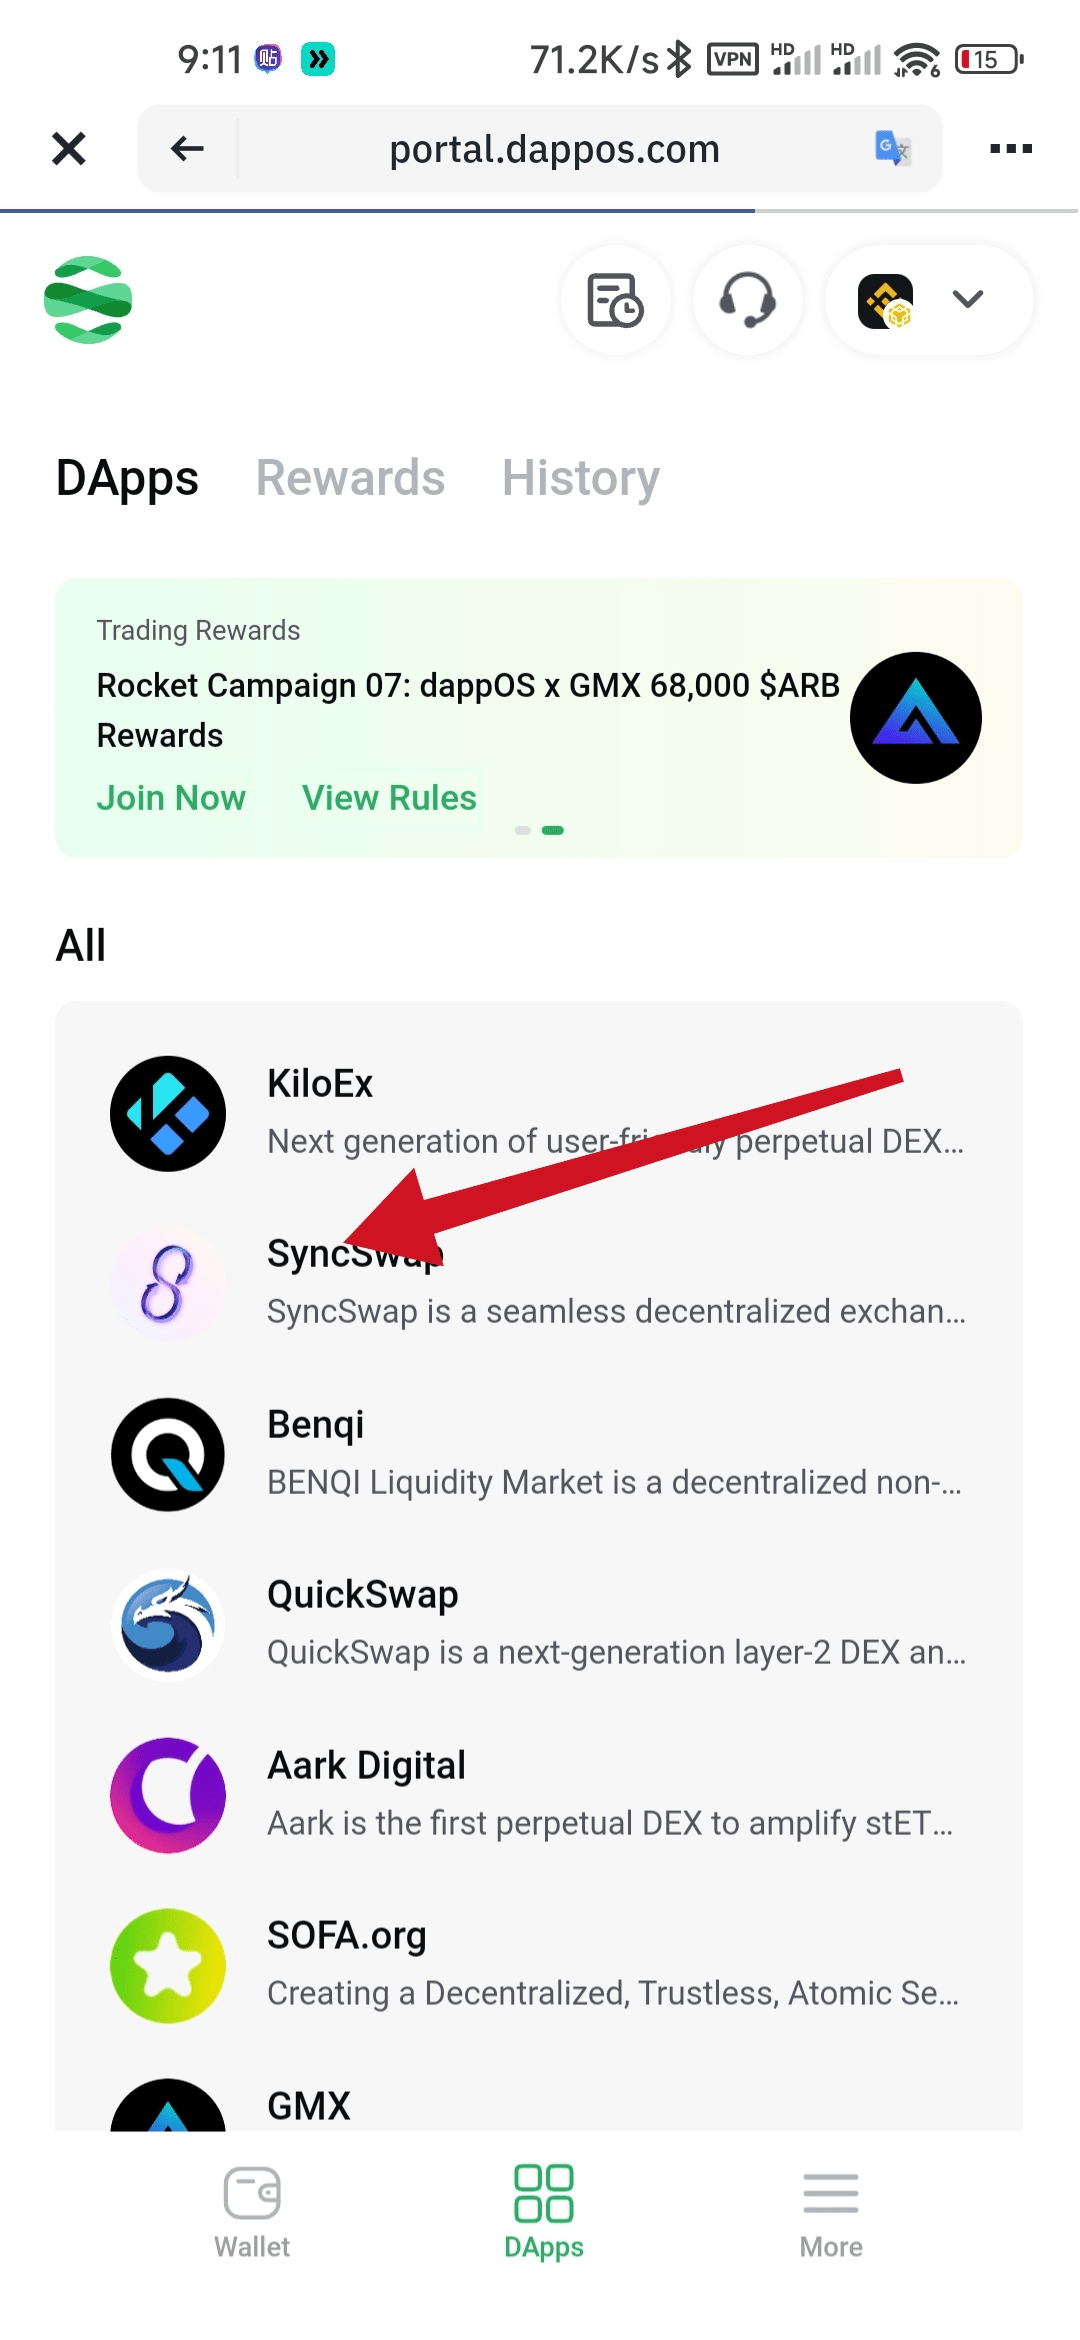Tap Join Now on Rocket Campaign

(x=171, y=798)
